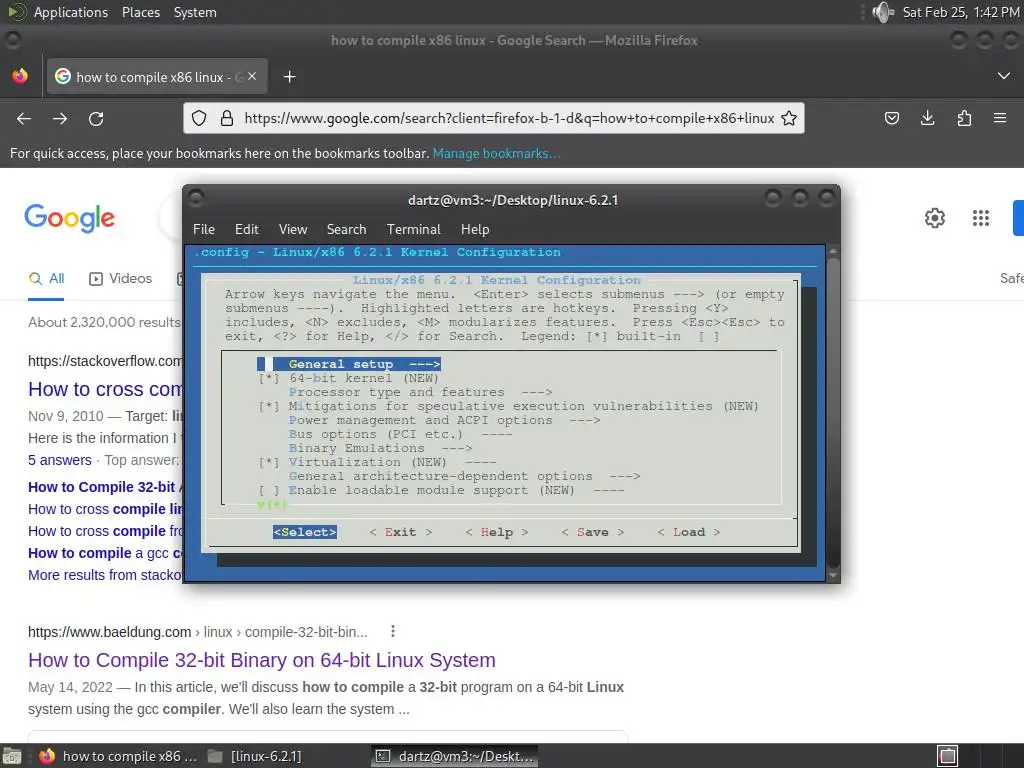The height and width of the screenshot is (768, 1024).
Task: Click Manage bookmarks link
Action: [x=496, y=153]
